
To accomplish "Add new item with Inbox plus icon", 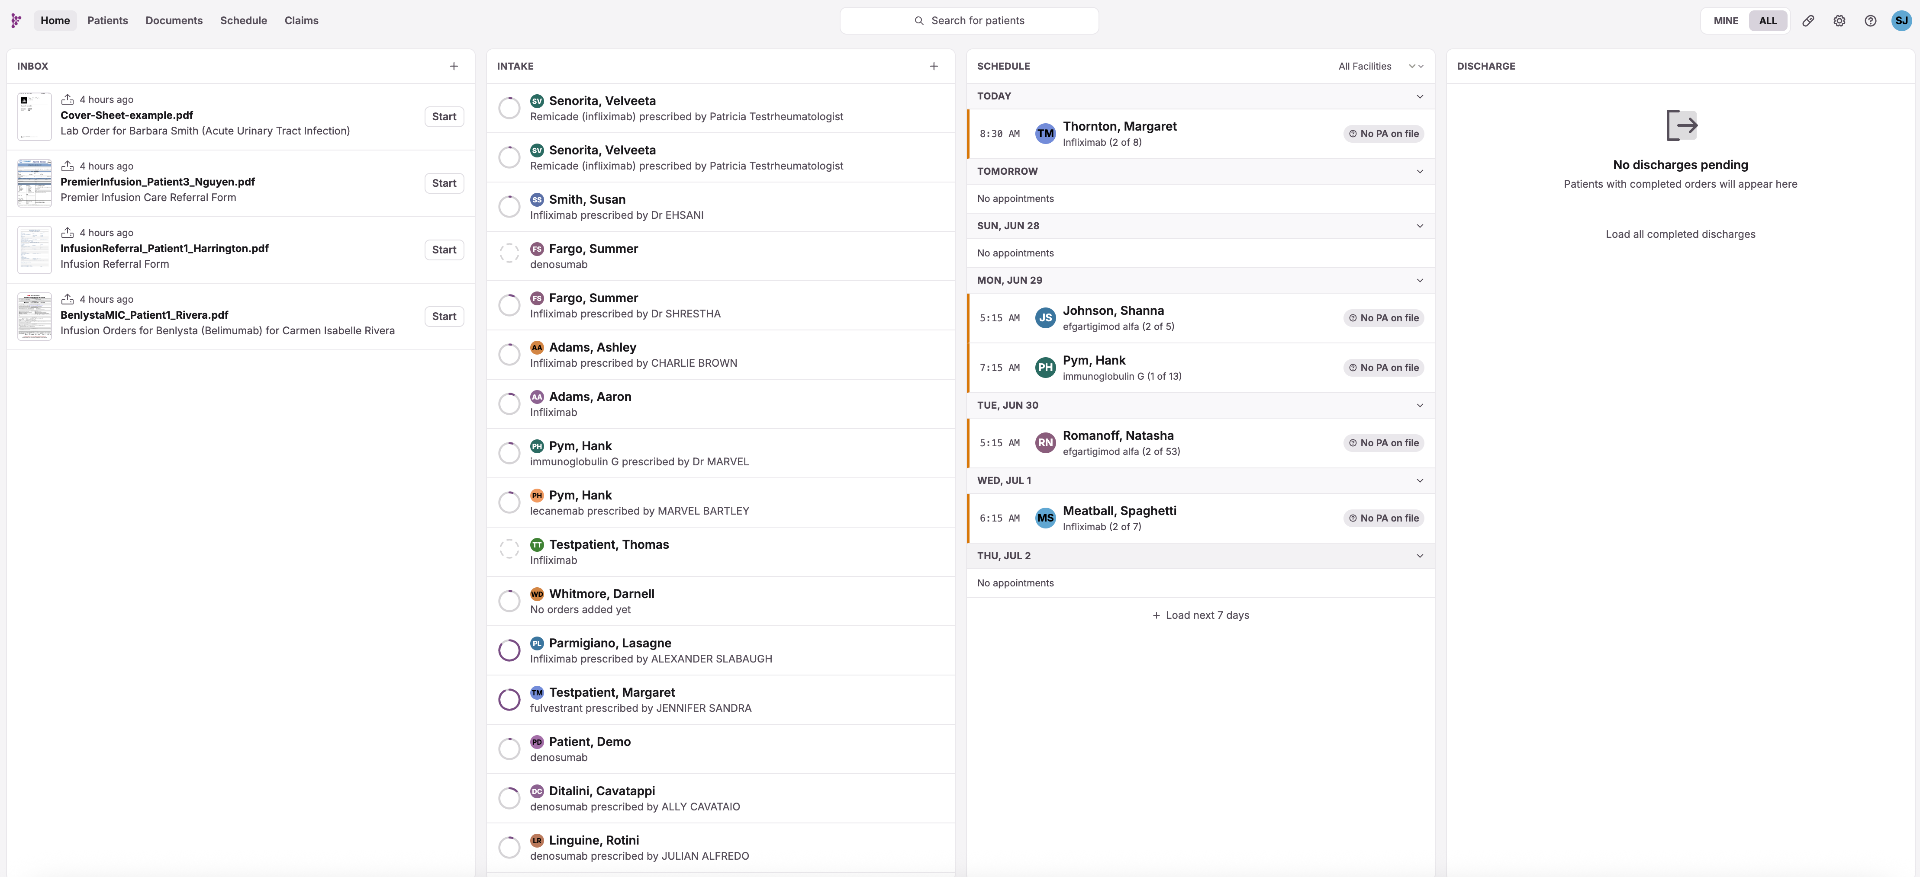I will click(x=454, y=66).
